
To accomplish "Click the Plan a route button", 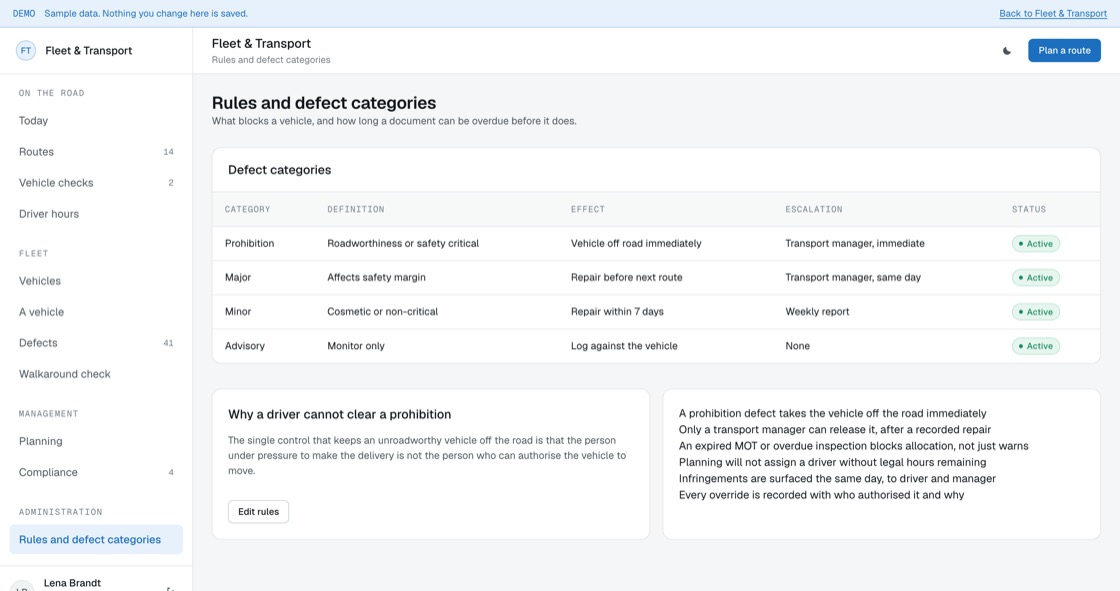I will [1064, 51].
